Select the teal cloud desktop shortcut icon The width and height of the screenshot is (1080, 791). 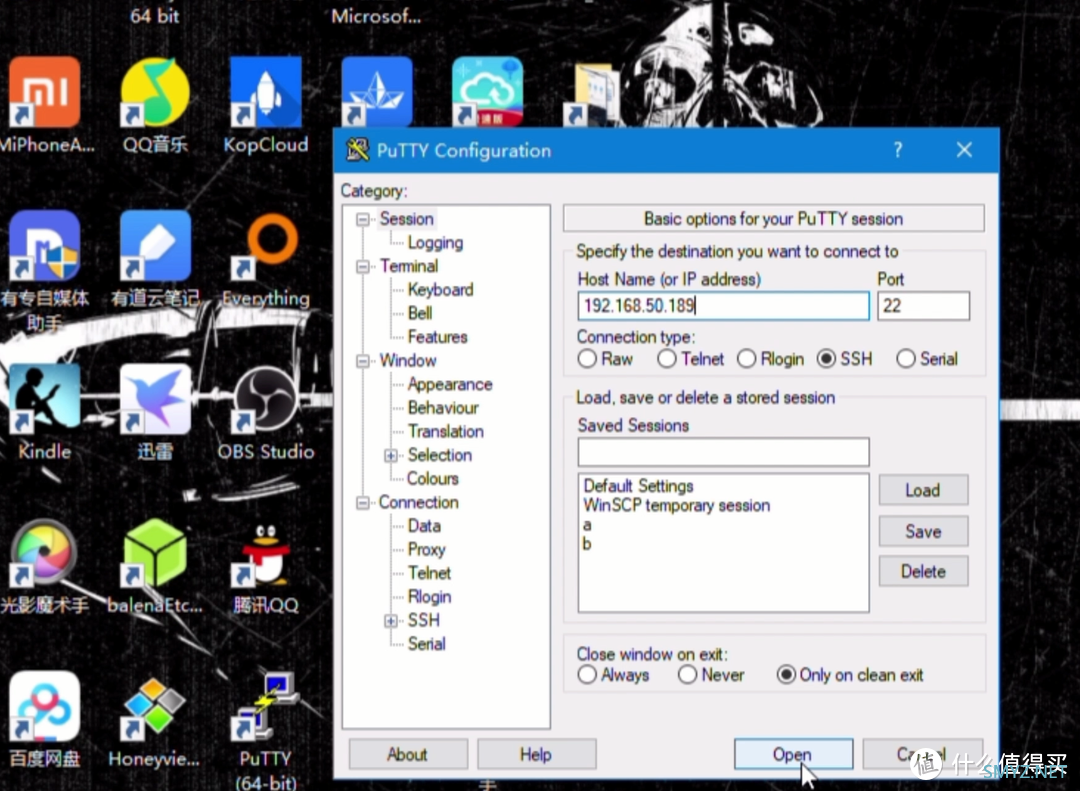487,92
